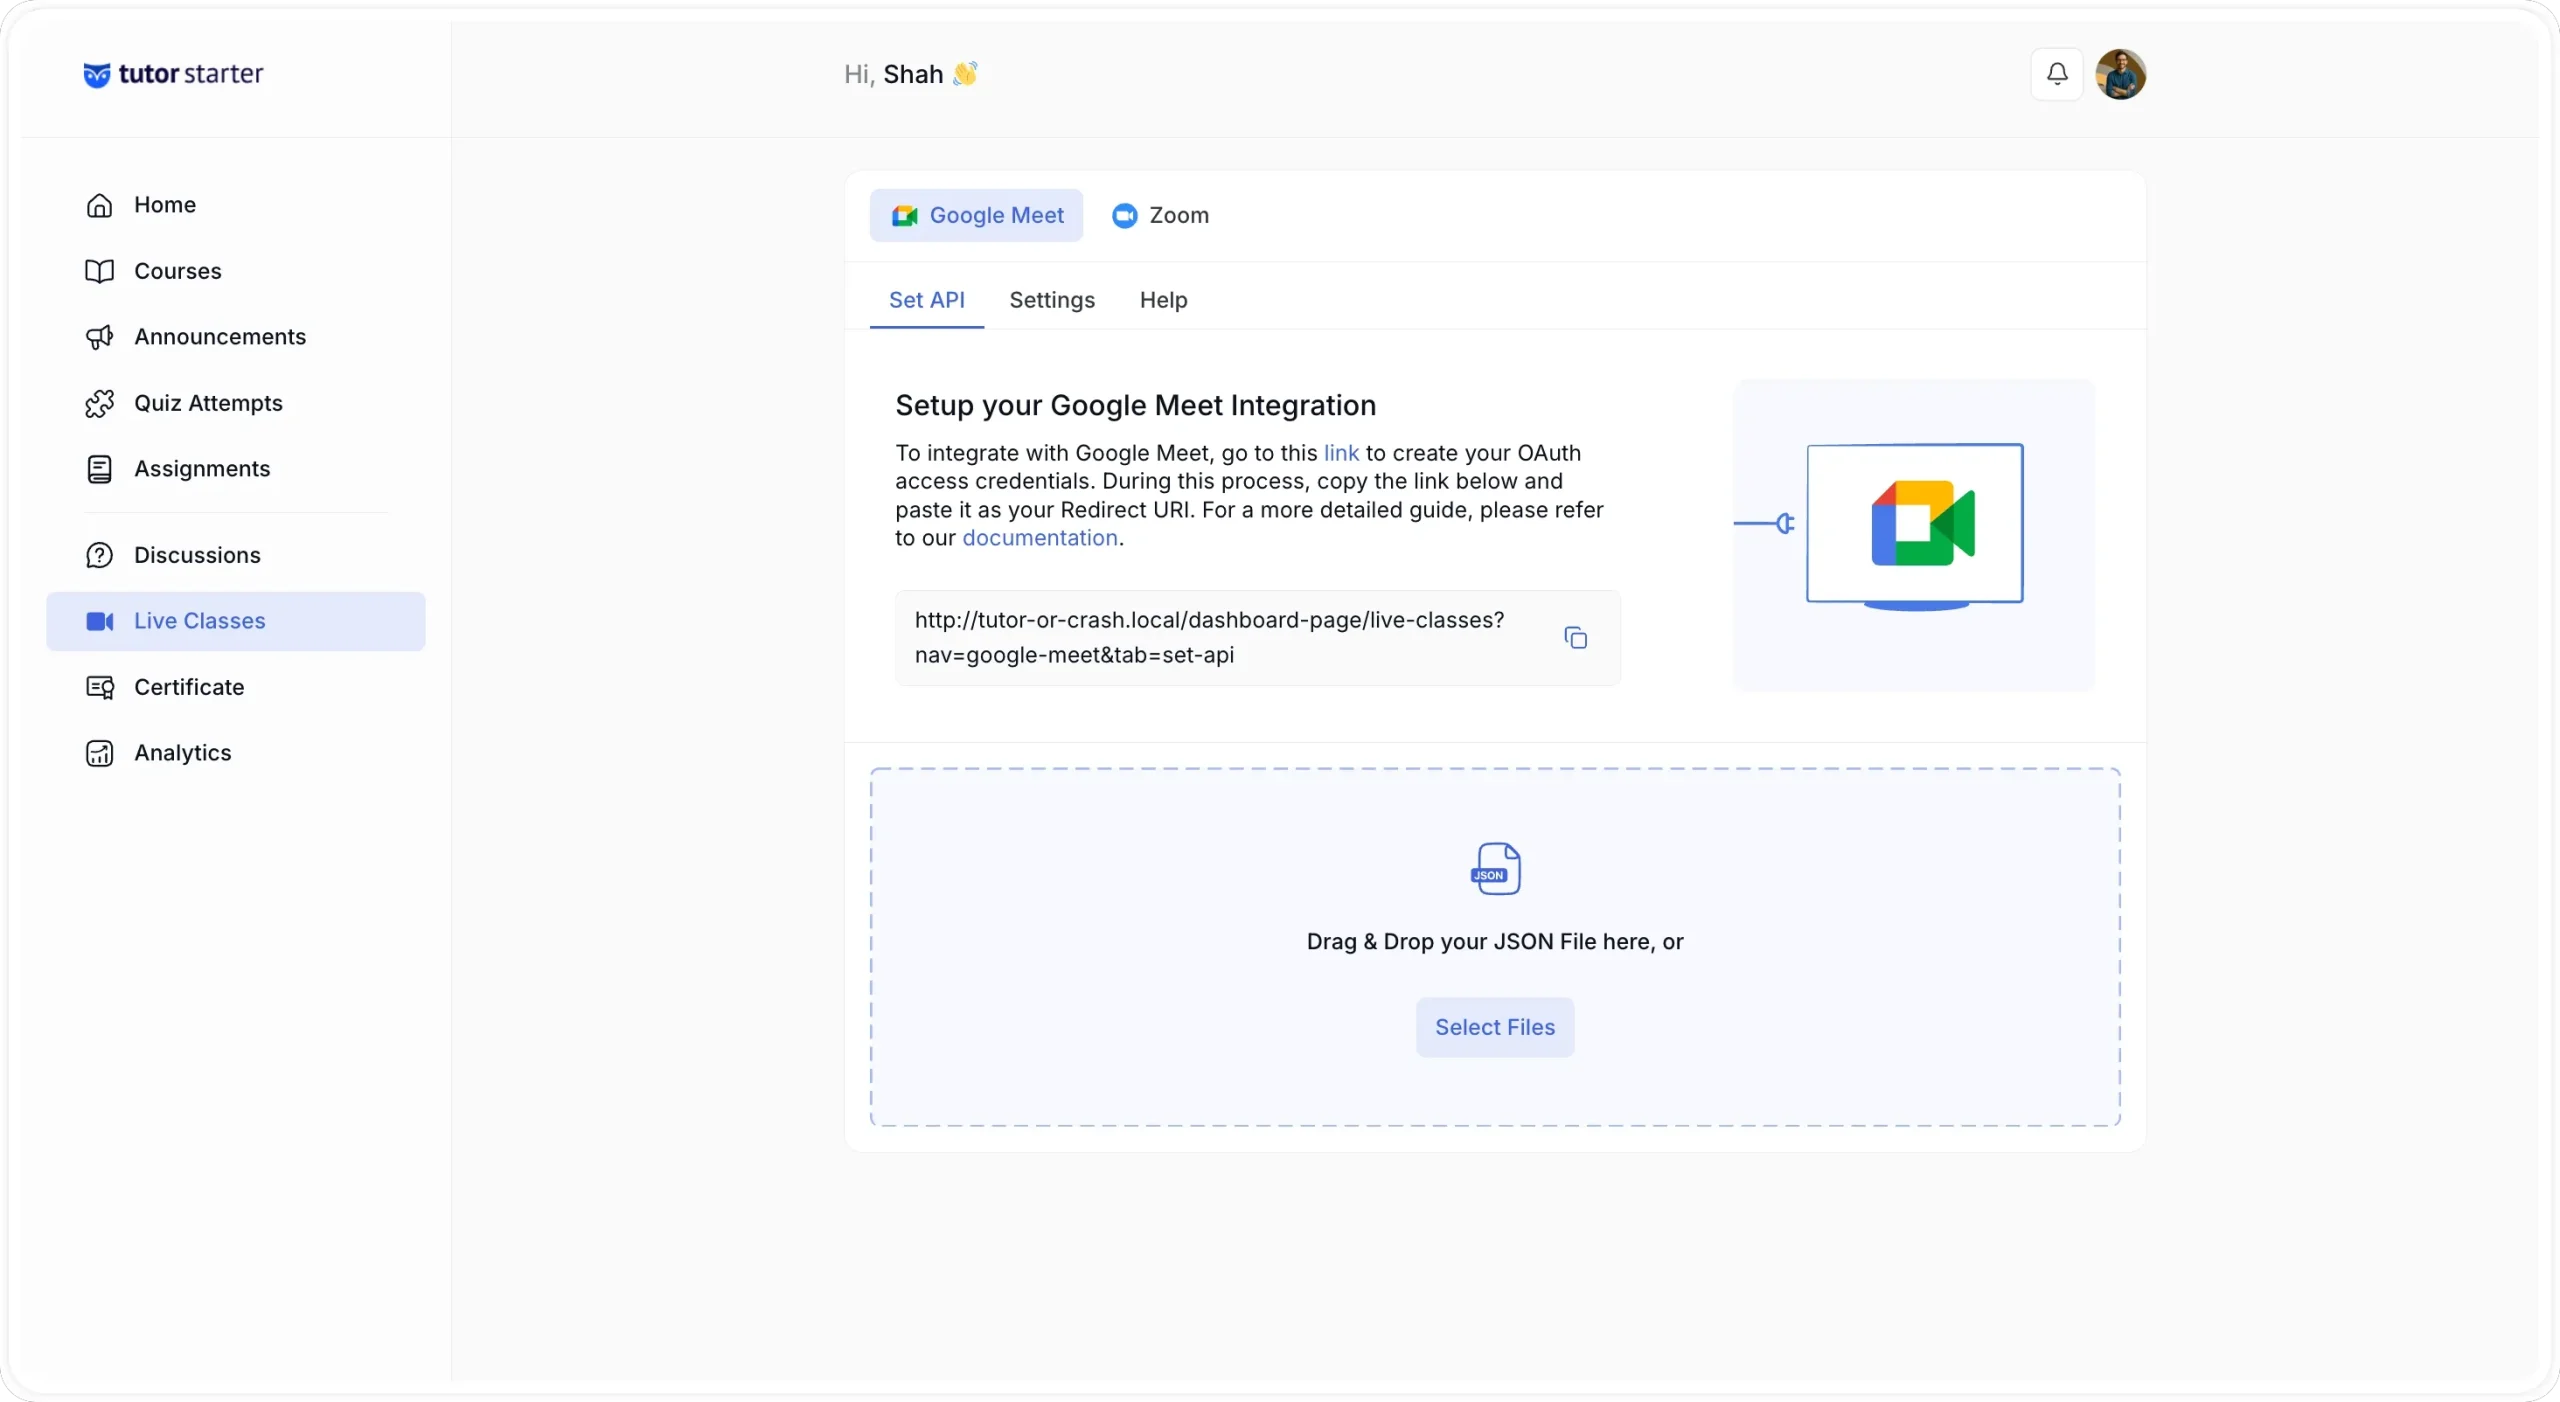Viewport: 2560px width, 1402px height.
Task: Select Live Classes menu item
Action: pos(236,621)
